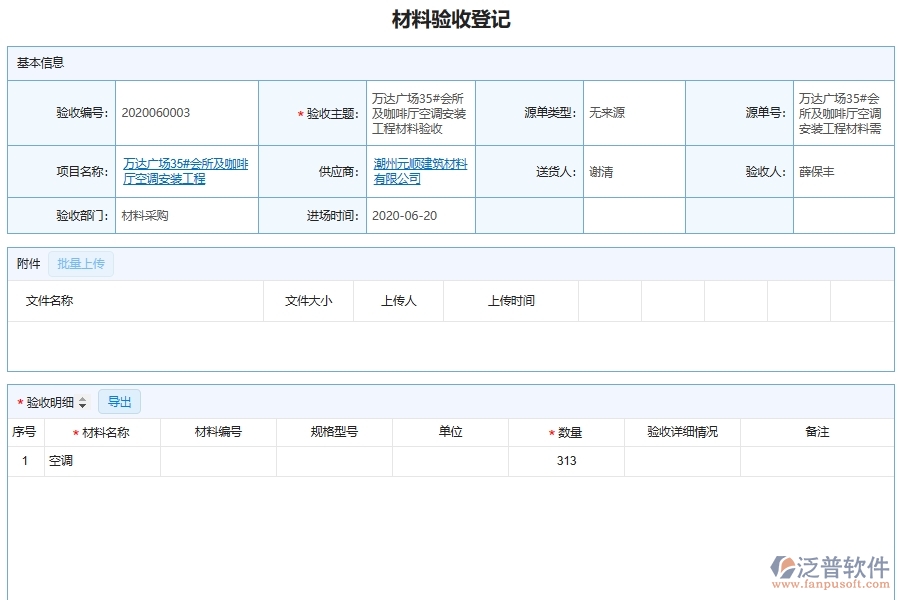The height and width of the screenshot is (600, 900).
Task: Select the quantity cell showing 313
Action: (x=566, y=461)
